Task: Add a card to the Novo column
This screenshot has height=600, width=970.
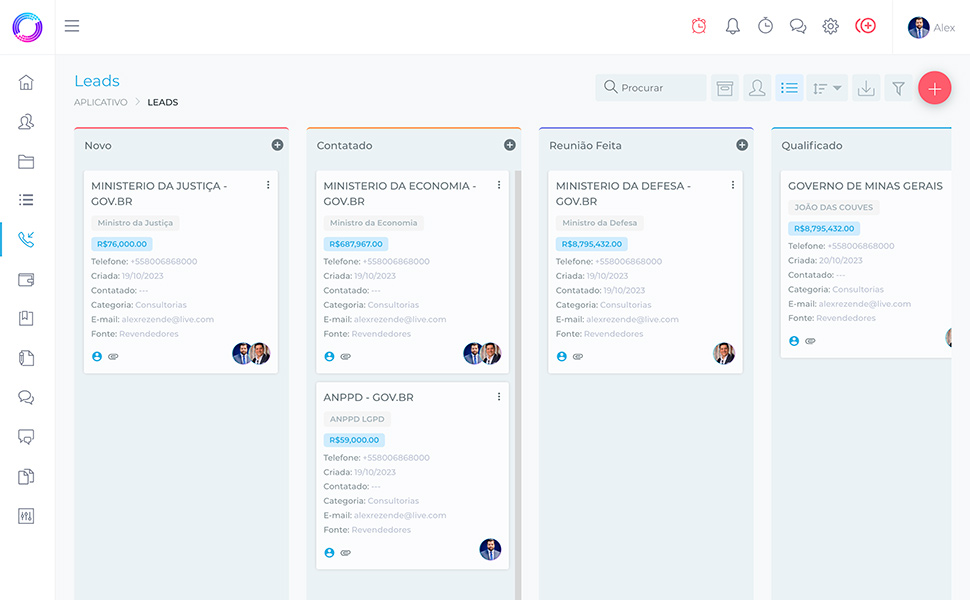Action: coord(277,145)
